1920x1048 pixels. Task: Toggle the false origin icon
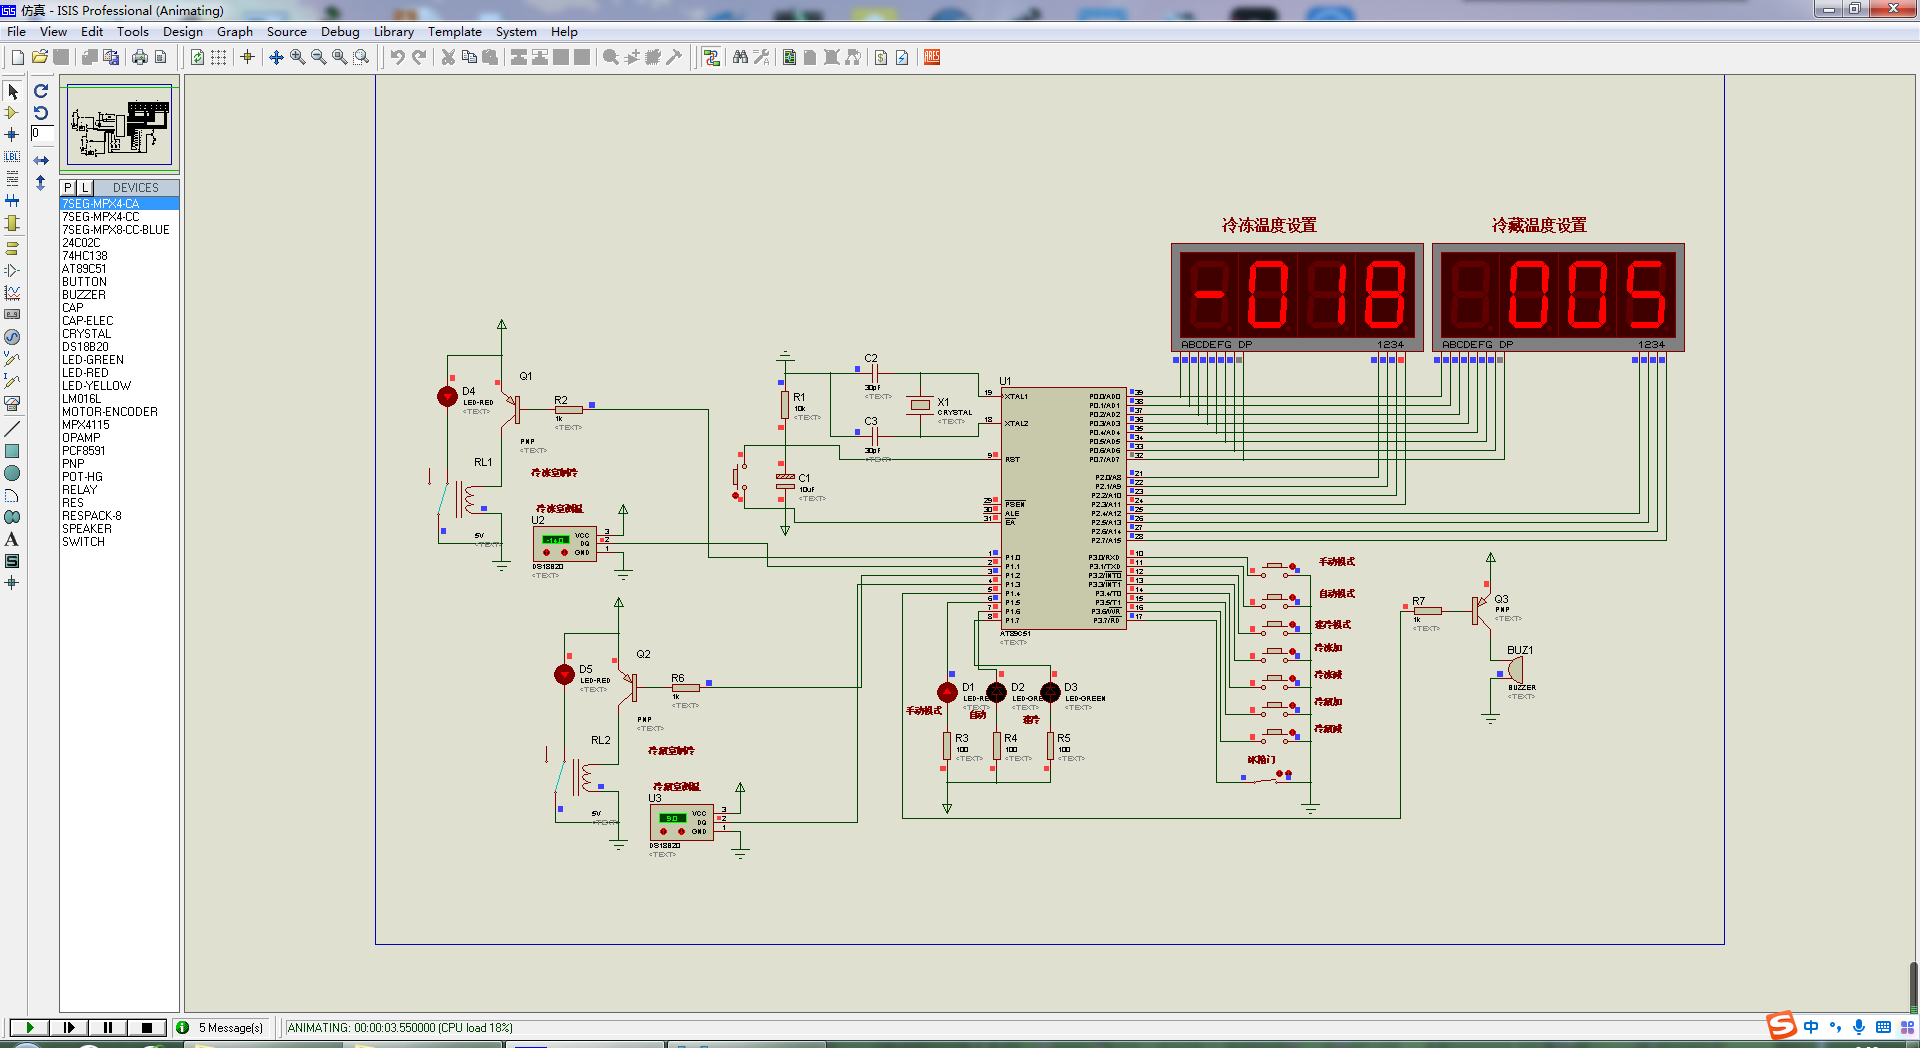coord(247,57)
